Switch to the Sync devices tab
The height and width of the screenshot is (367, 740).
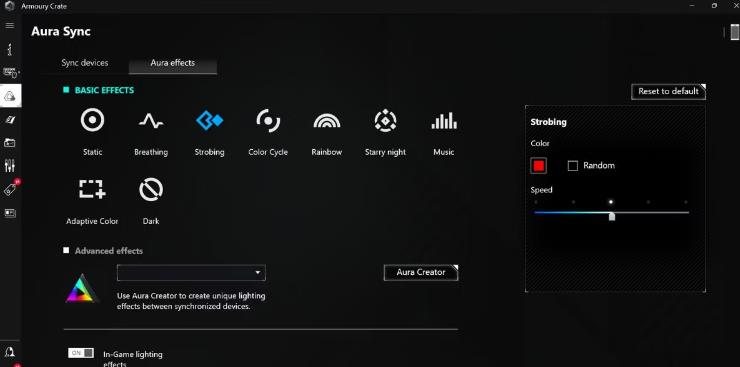tap(84, 63)
